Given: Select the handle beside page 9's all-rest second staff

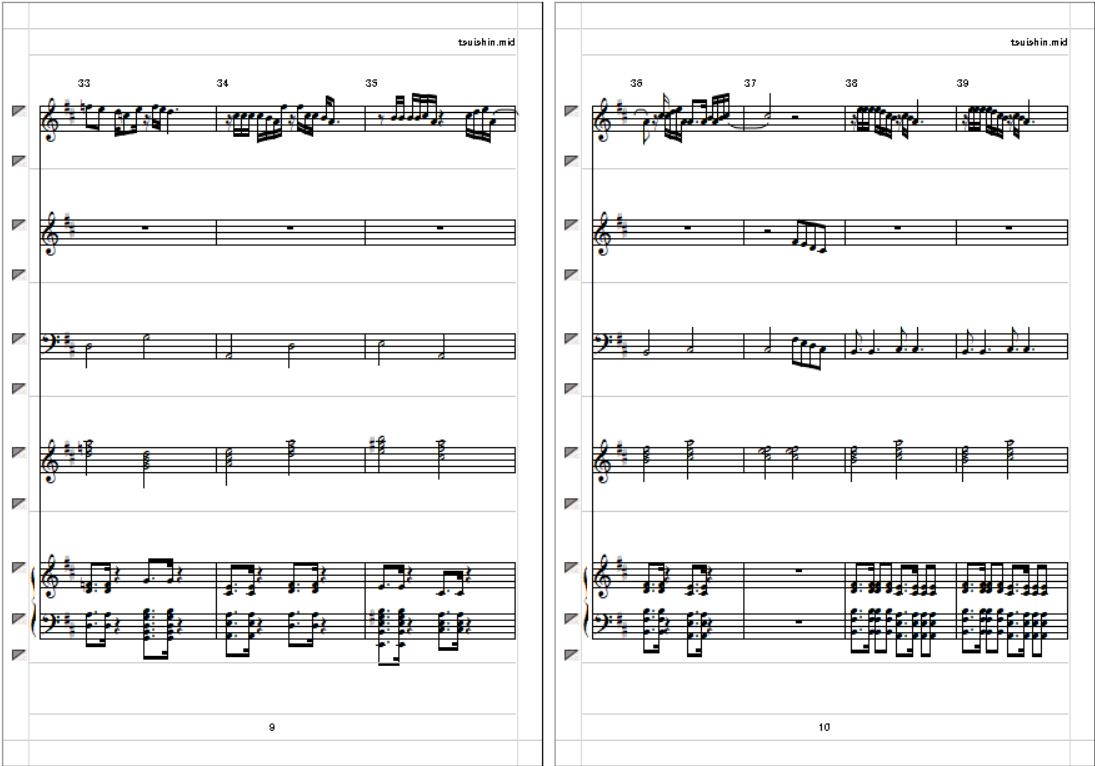Looking at the screenshot, I should 19,225.
